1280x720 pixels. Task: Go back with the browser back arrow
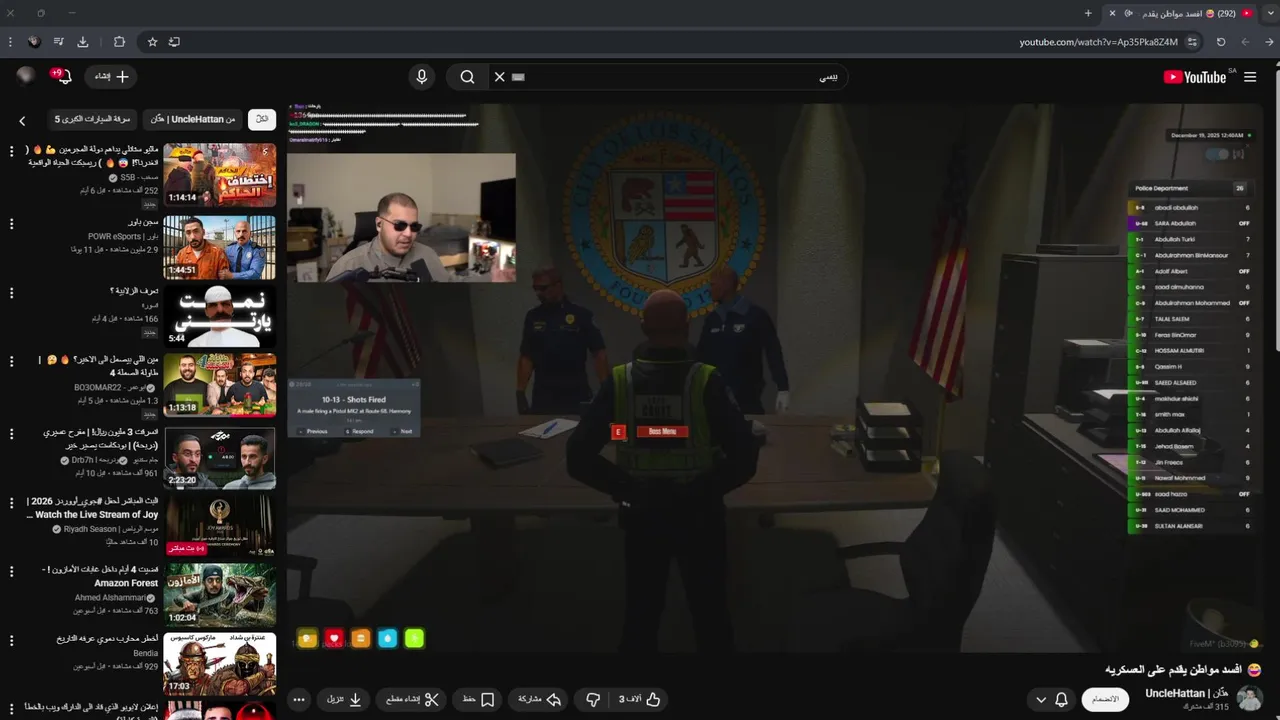[1270, 42]
